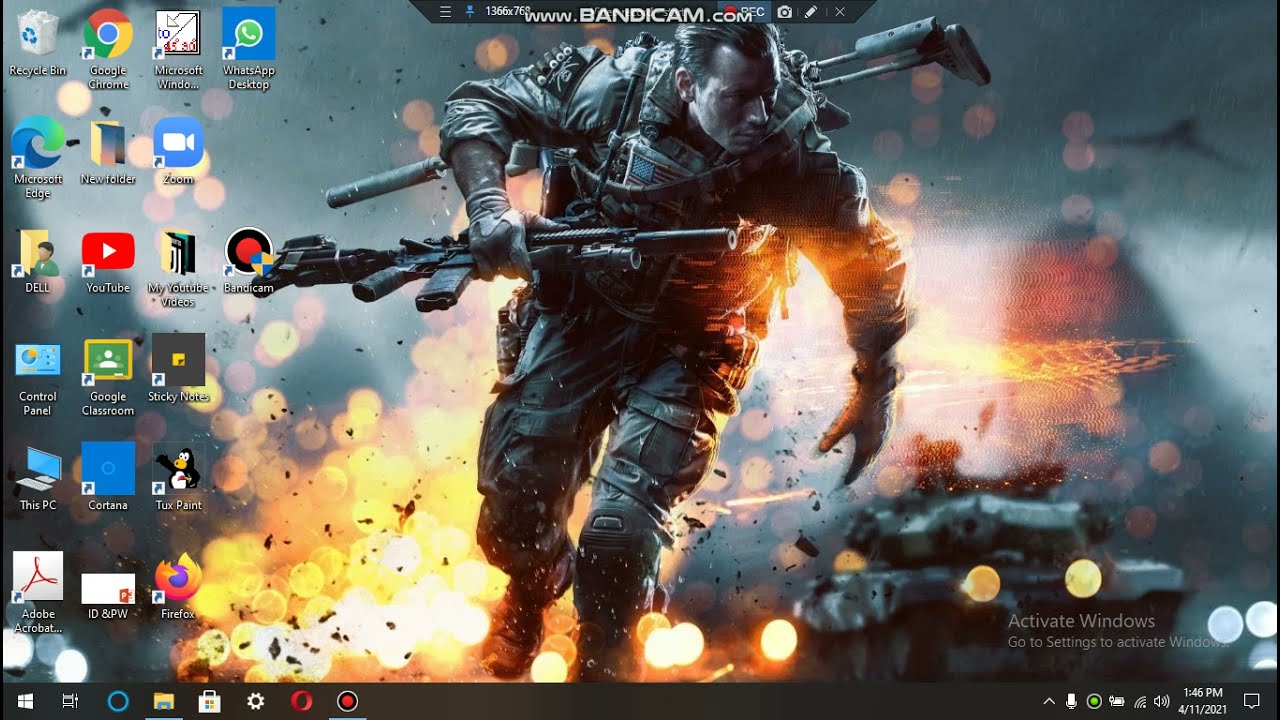
Task: Select the Microsoft Windo... desktop shortcut
Action: click(178, 50)
